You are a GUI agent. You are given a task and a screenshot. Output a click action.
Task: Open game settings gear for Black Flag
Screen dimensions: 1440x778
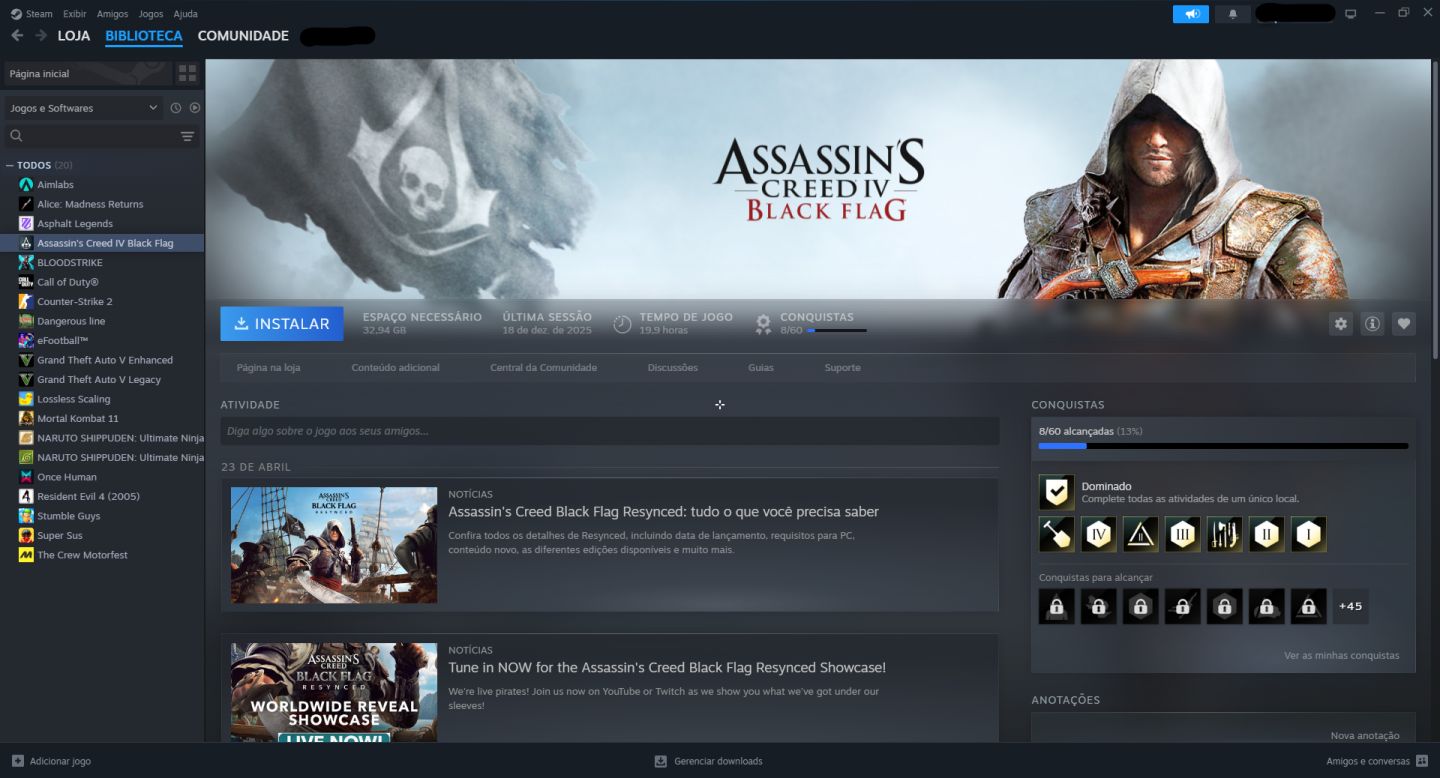[1341, 324]
